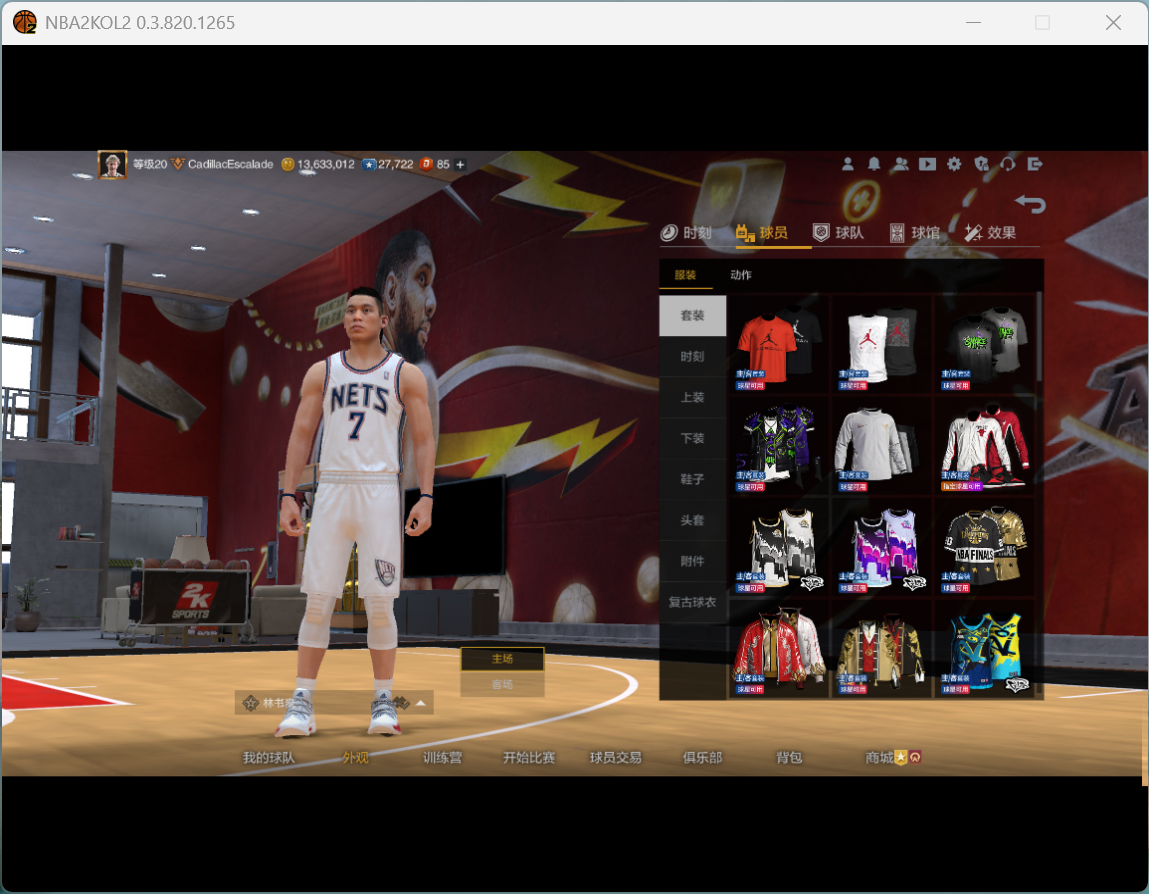
Task: Select the 鞋子 category
Action: 692,479
